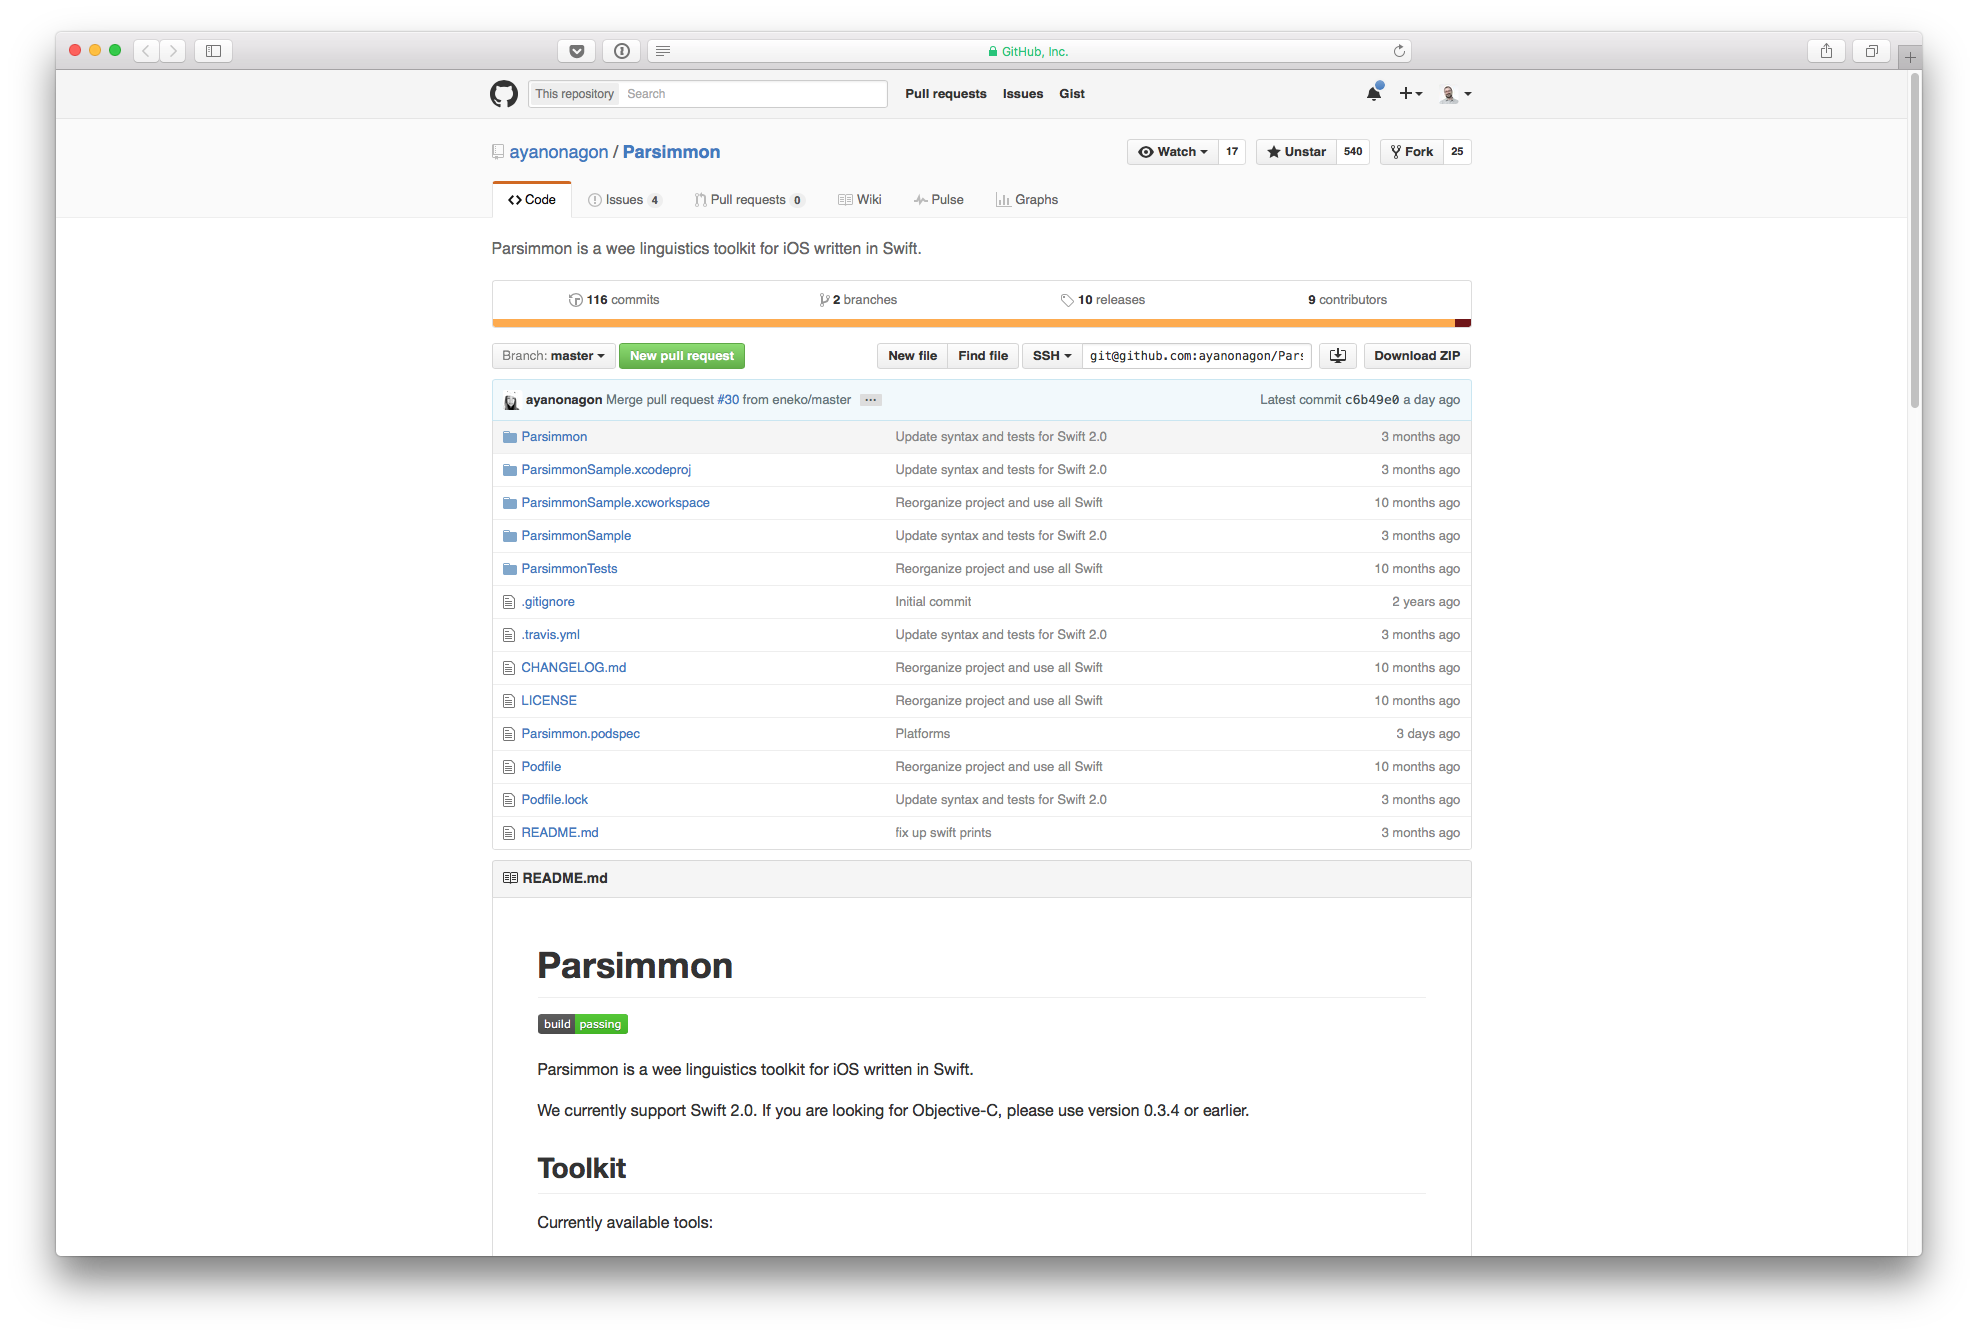Expand the commit message ellipsis

[871, 400]
